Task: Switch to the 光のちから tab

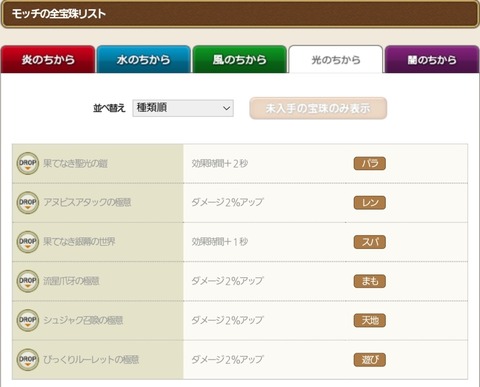Action: click(336, 59)
